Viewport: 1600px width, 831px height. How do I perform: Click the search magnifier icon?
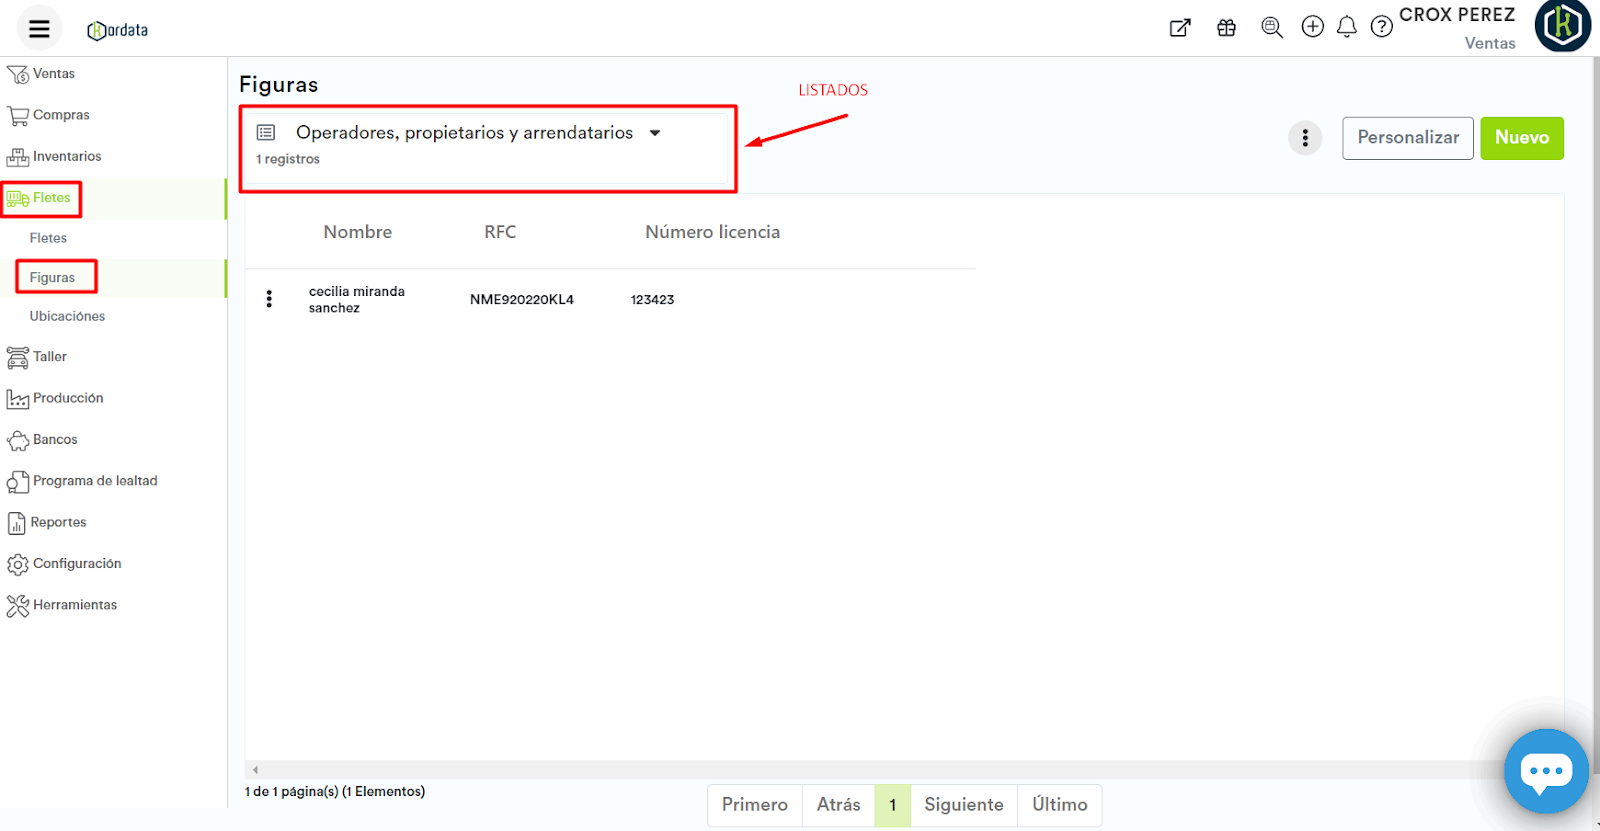point(1271,28)
